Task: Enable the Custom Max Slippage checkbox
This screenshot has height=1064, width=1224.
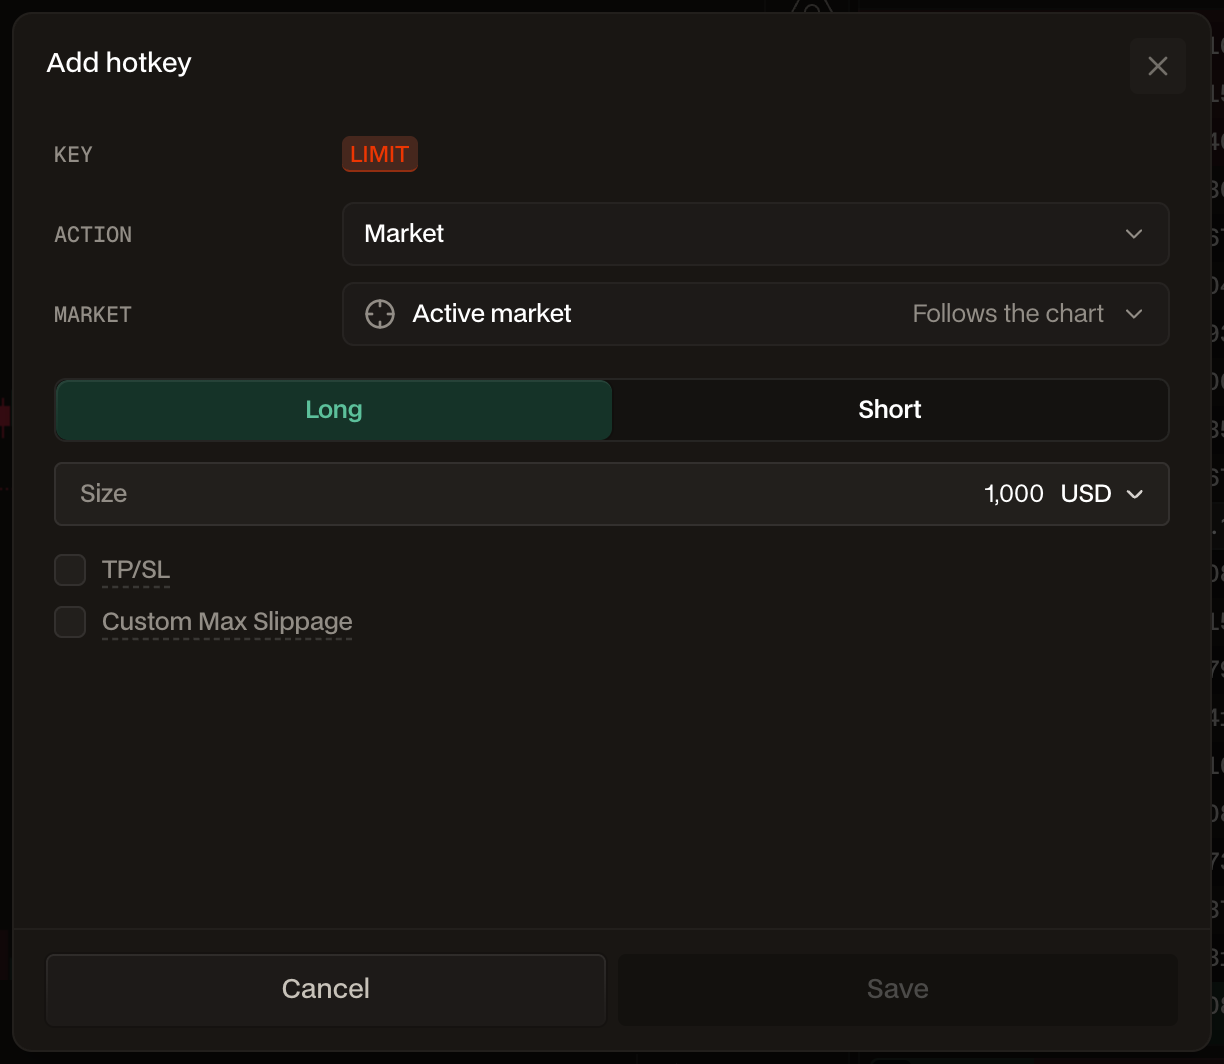Action: 70,622
